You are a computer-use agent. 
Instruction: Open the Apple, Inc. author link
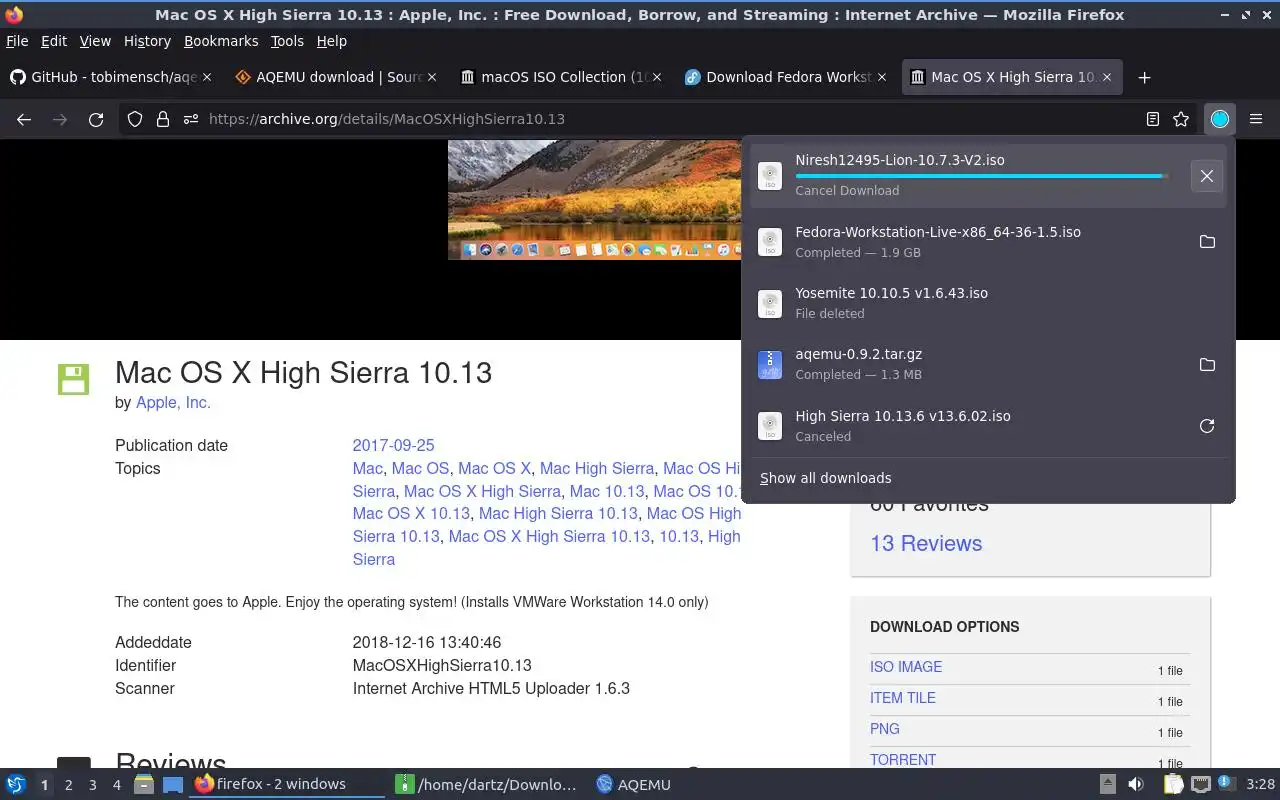pyautogui.click(x=173, y=402)
